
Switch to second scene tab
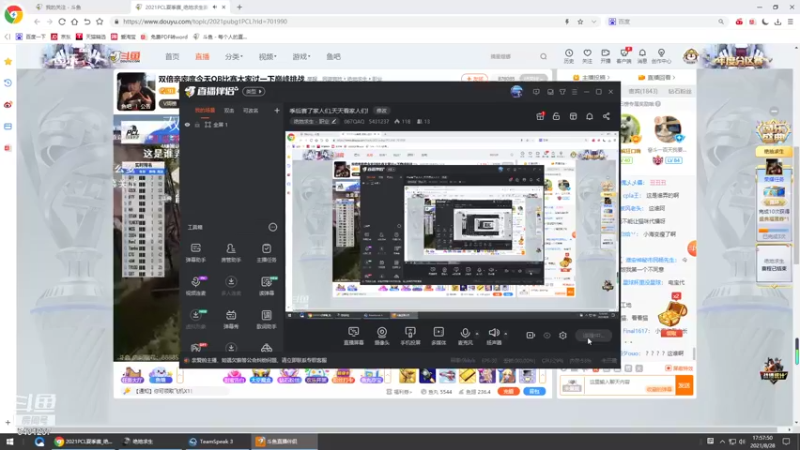[229, 110]
